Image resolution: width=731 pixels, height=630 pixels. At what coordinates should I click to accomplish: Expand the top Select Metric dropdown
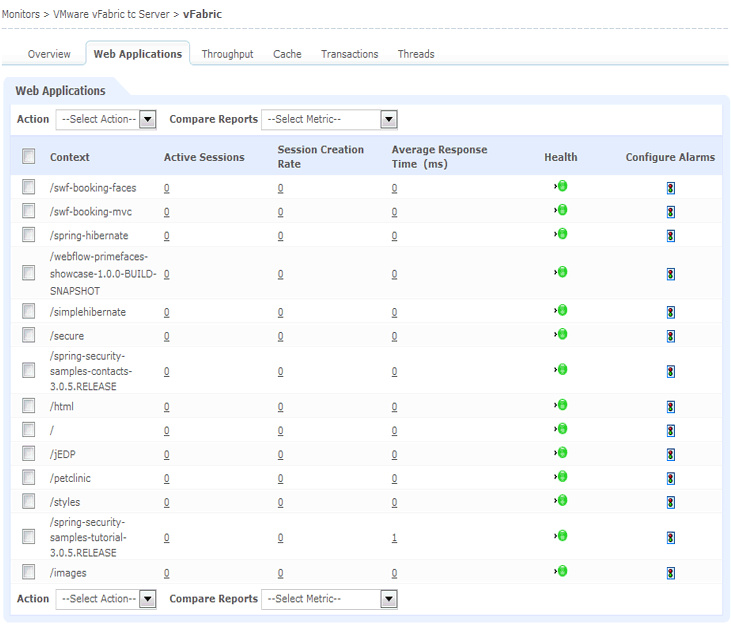click(x=329, y=120)
